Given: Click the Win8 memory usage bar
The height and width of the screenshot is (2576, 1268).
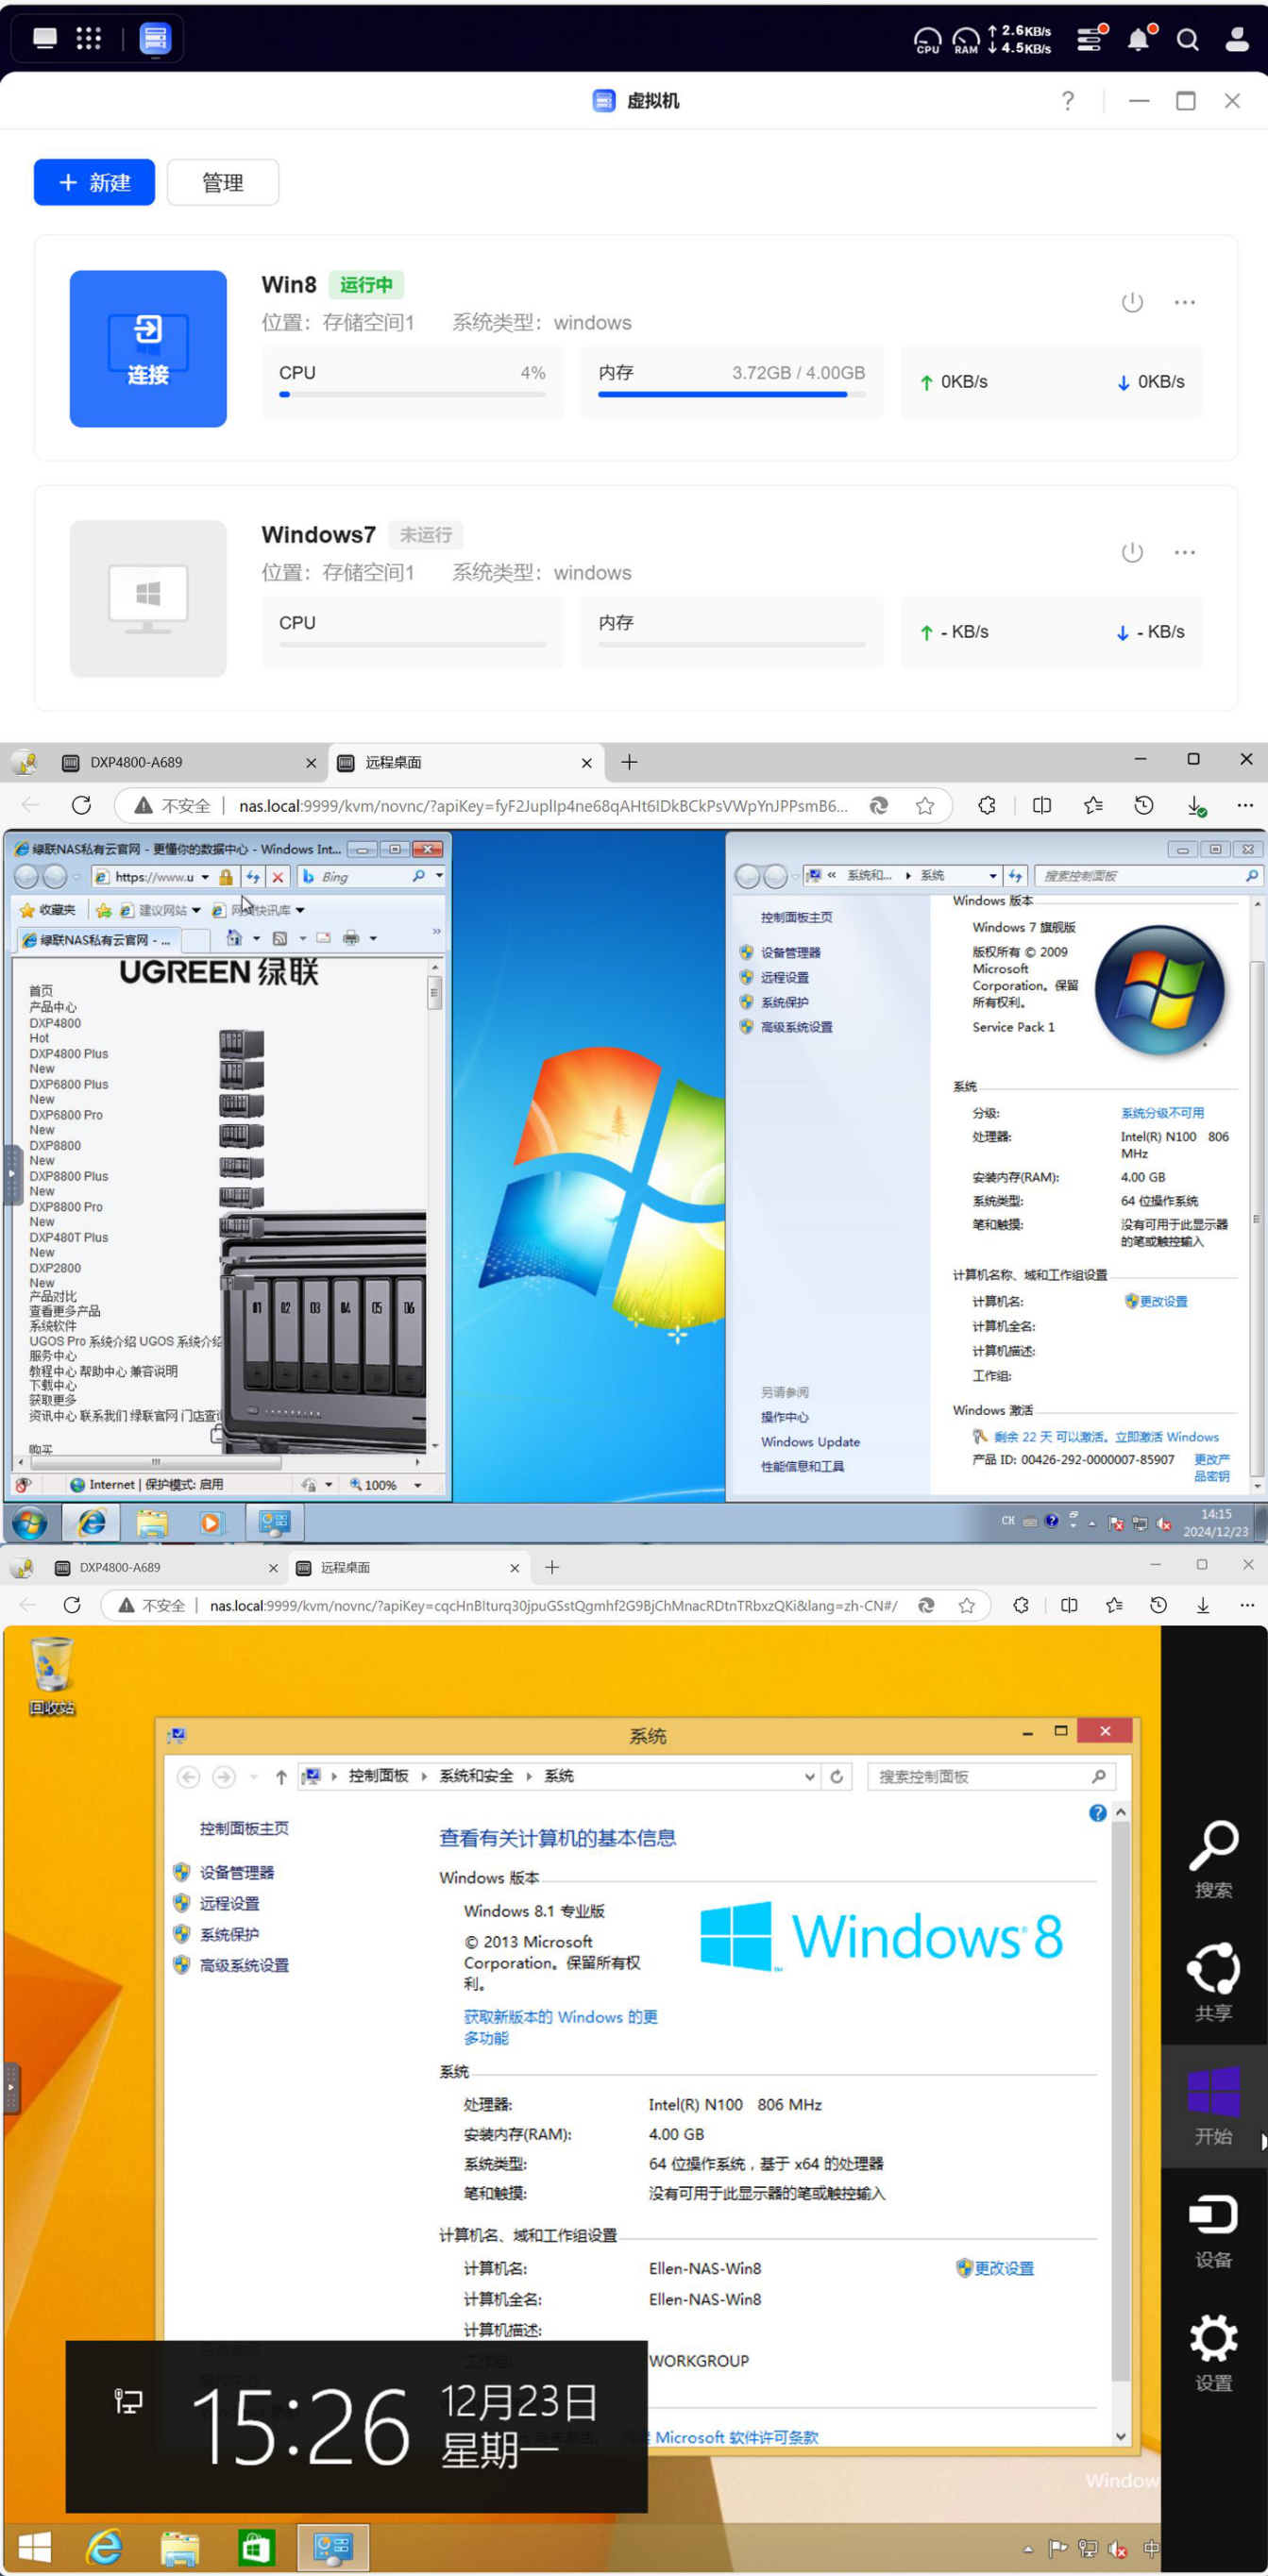Looking at the screenshot, I should [x=731, y=394].
